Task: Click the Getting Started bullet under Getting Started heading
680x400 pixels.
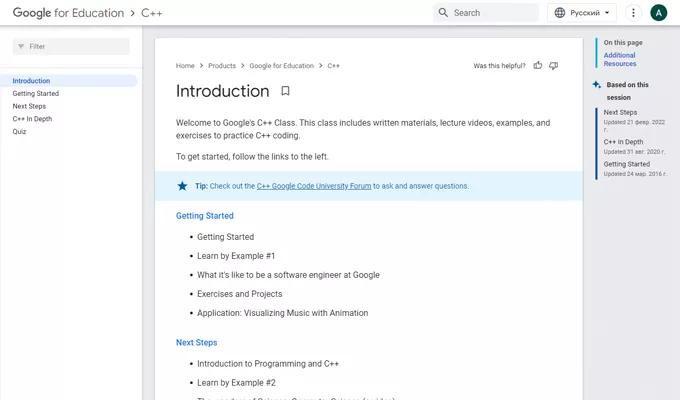Action: [226, 237]
